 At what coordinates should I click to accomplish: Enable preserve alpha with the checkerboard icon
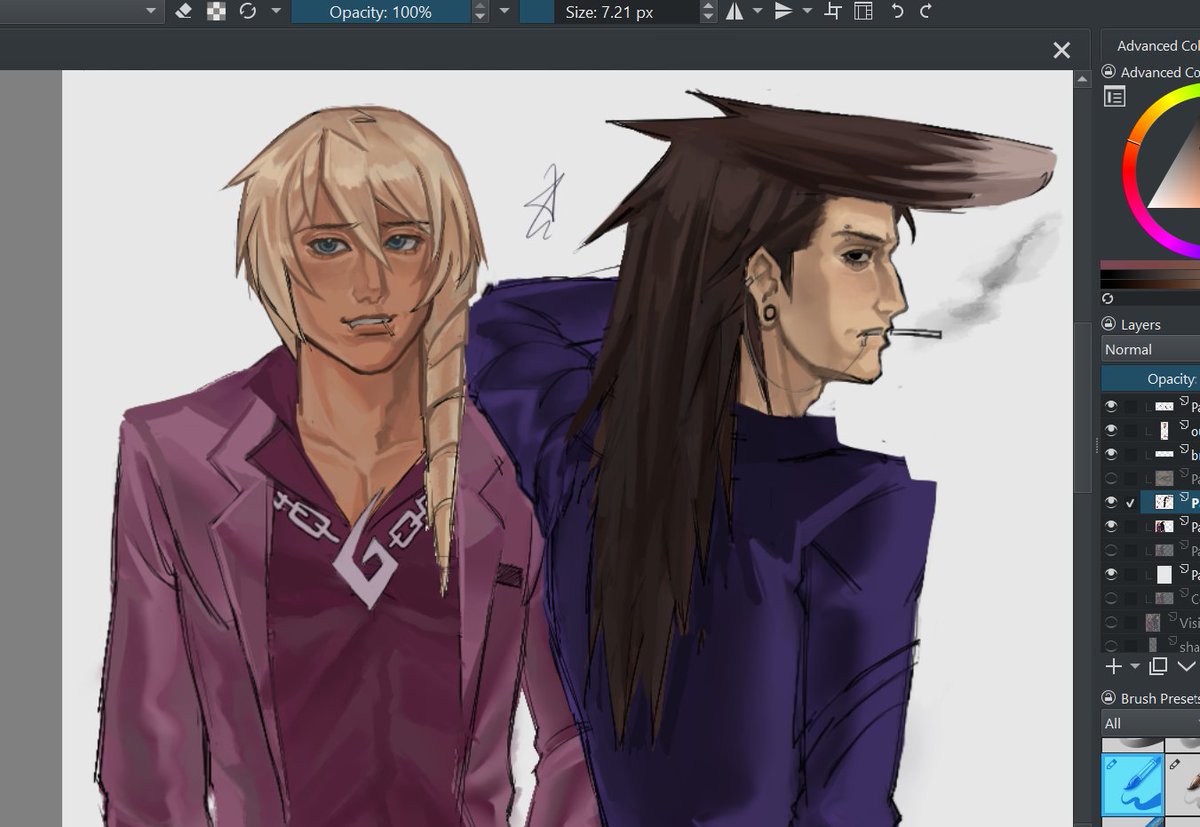pos(215,11)
